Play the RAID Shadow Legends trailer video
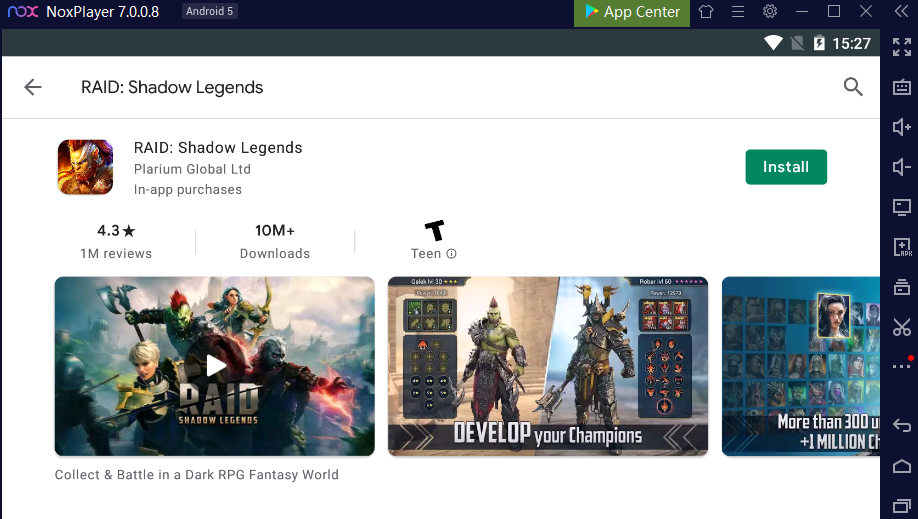Image resolution: width=918 pixels, height=519 pixels. tap(215, 366)
